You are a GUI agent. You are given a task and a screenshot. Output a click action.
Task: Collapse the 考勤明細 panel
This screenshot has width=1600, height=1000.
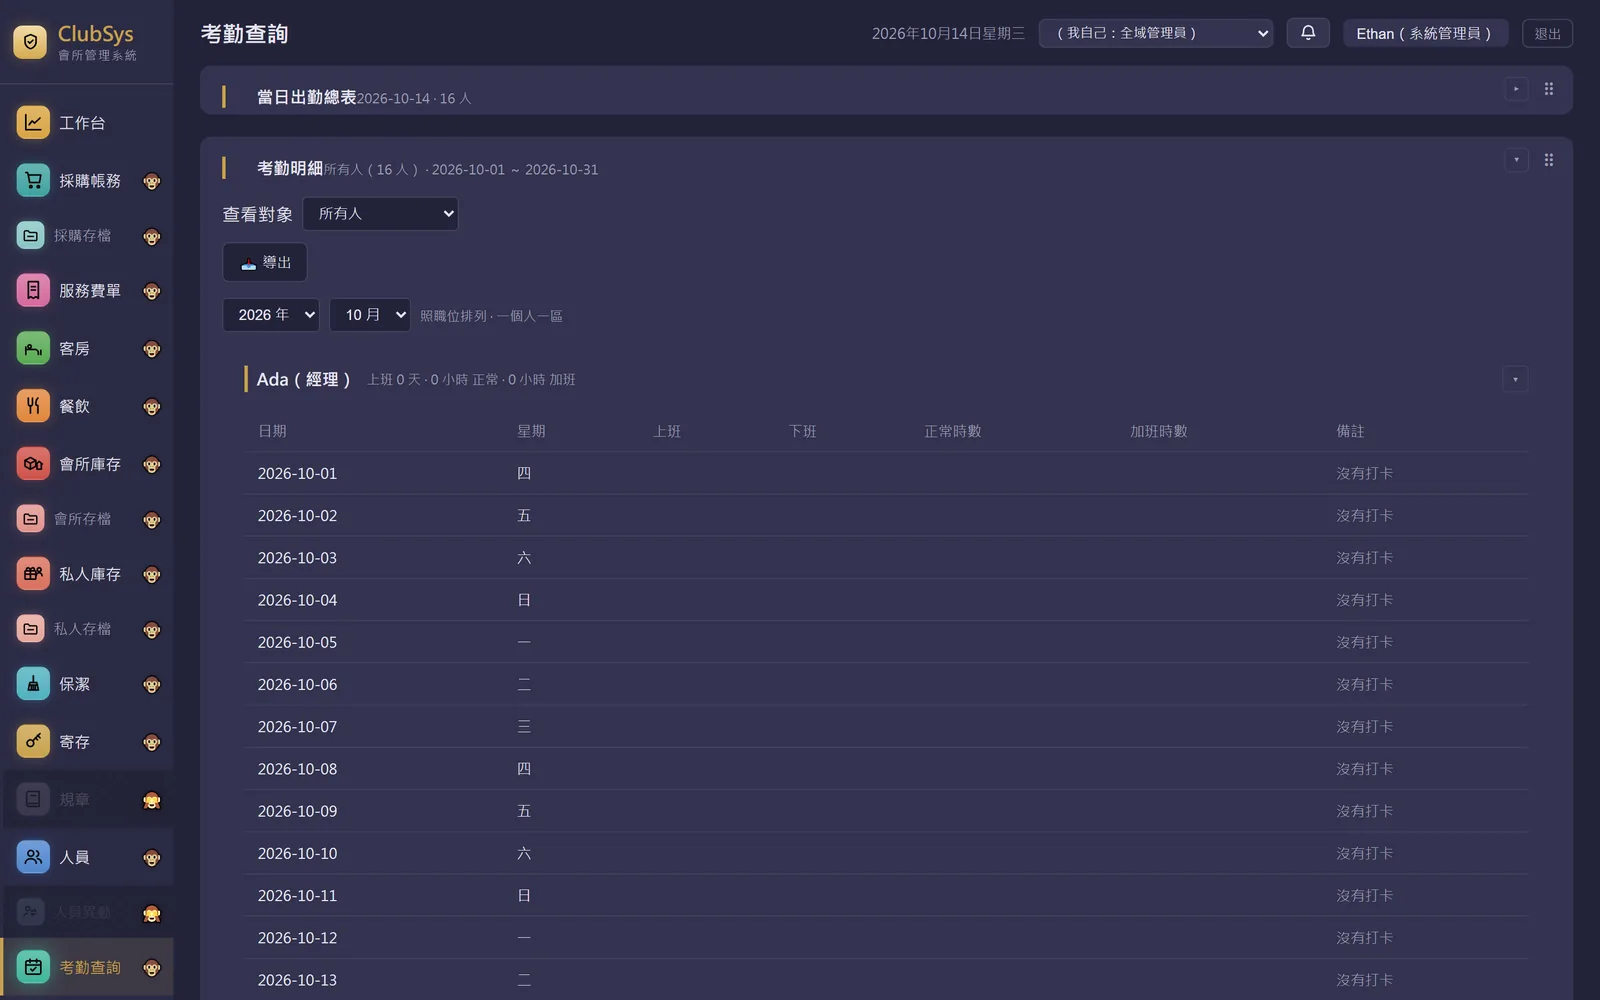1516,160
